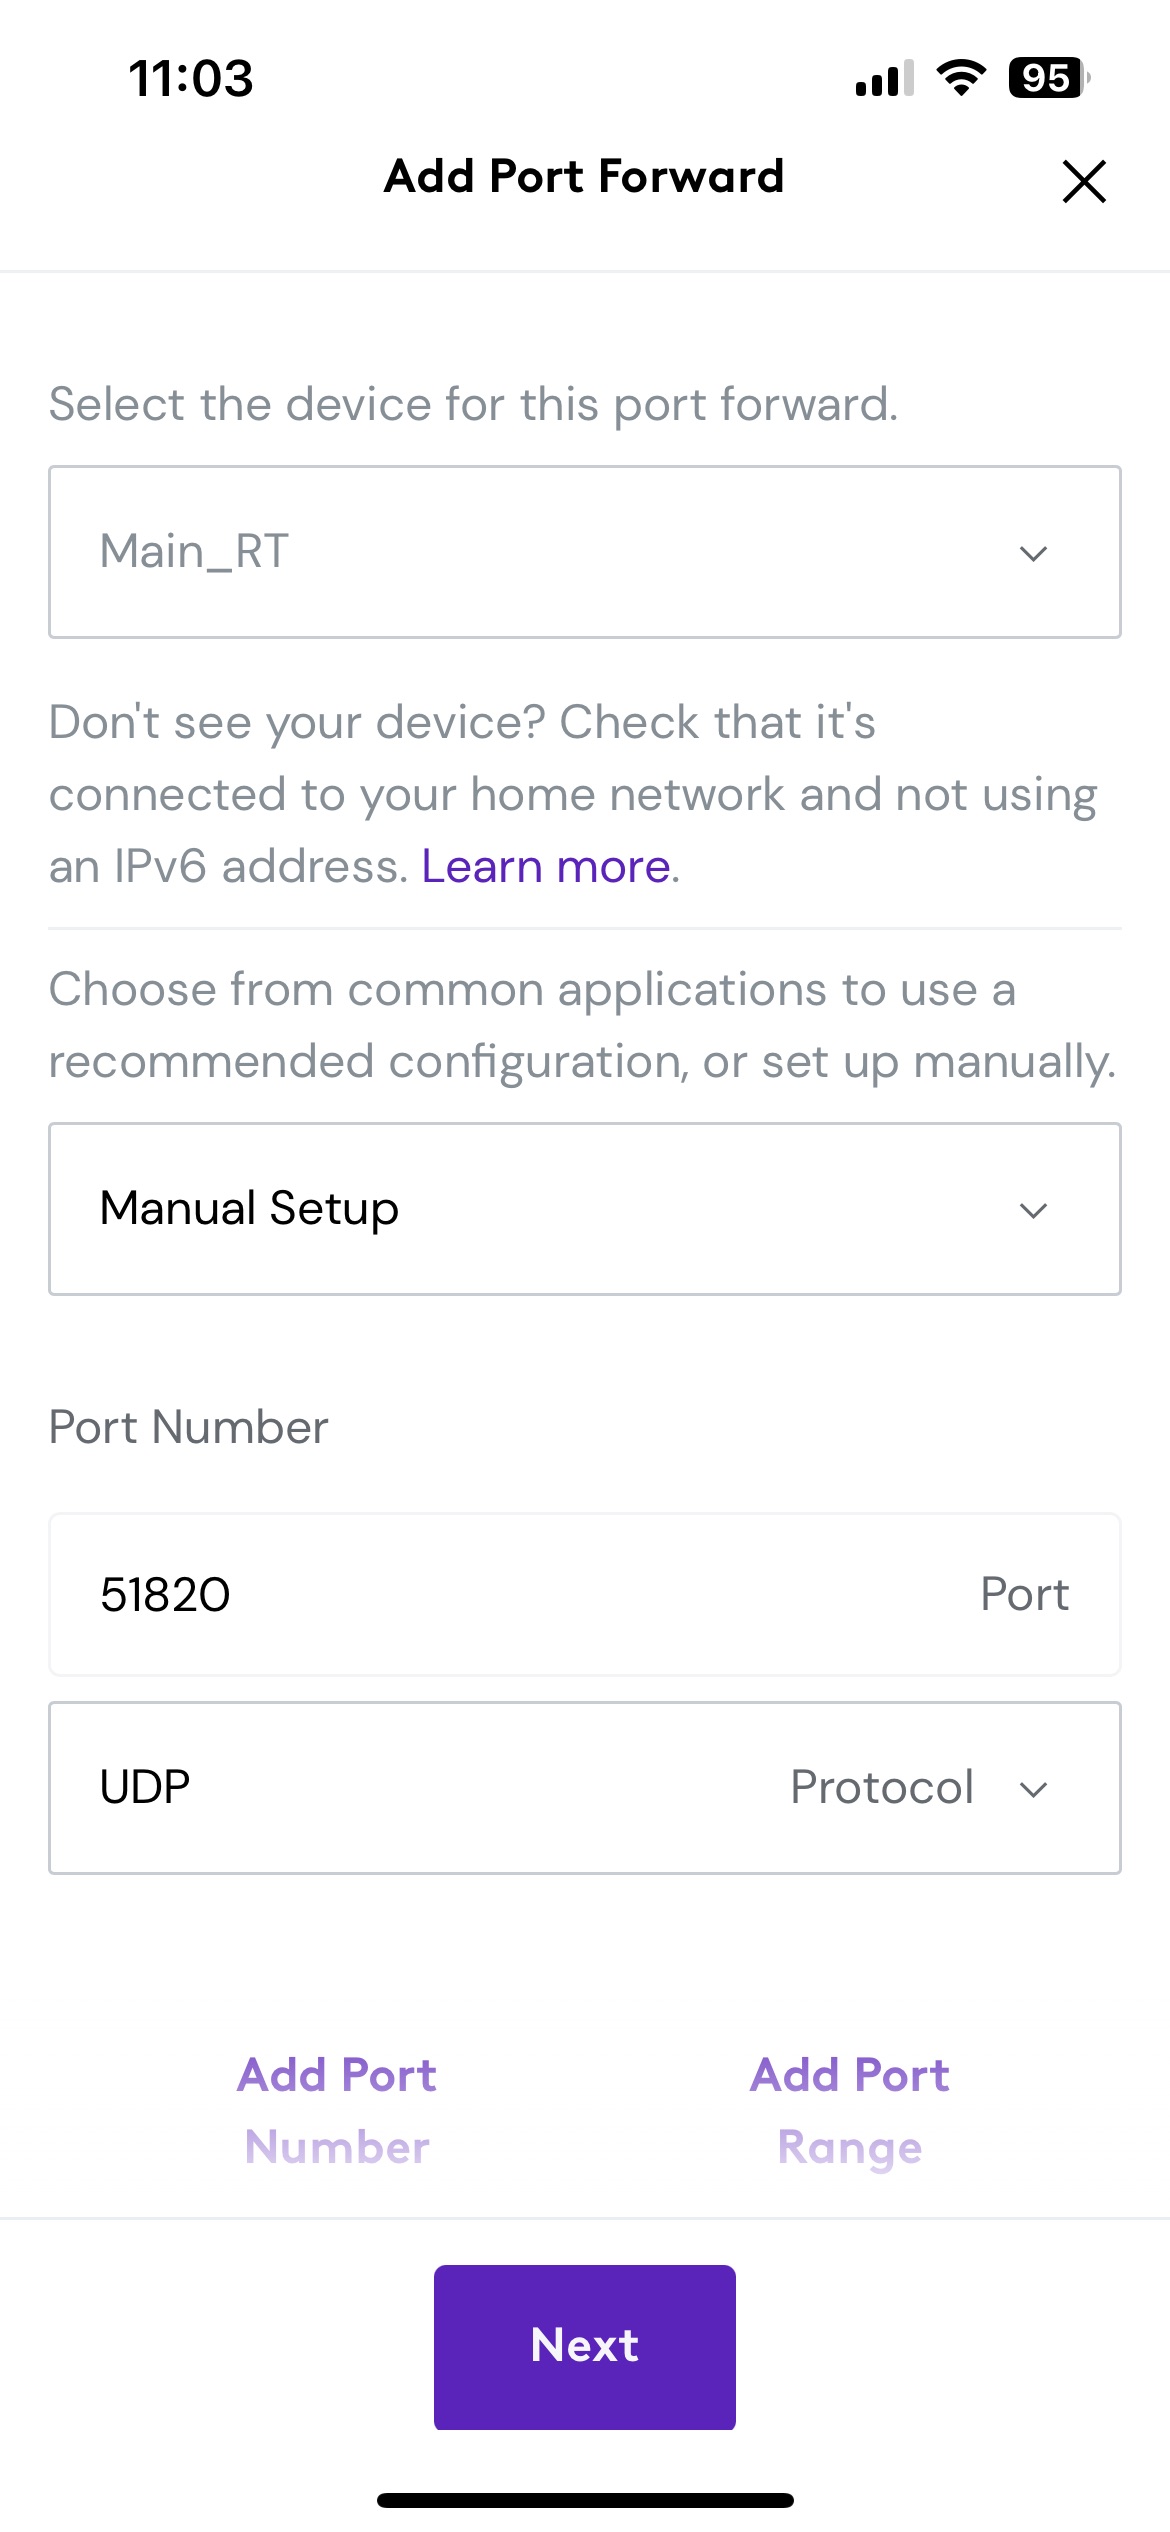Change the UDP protocol selection
1170x2532 pixels.
[584, 1787]
